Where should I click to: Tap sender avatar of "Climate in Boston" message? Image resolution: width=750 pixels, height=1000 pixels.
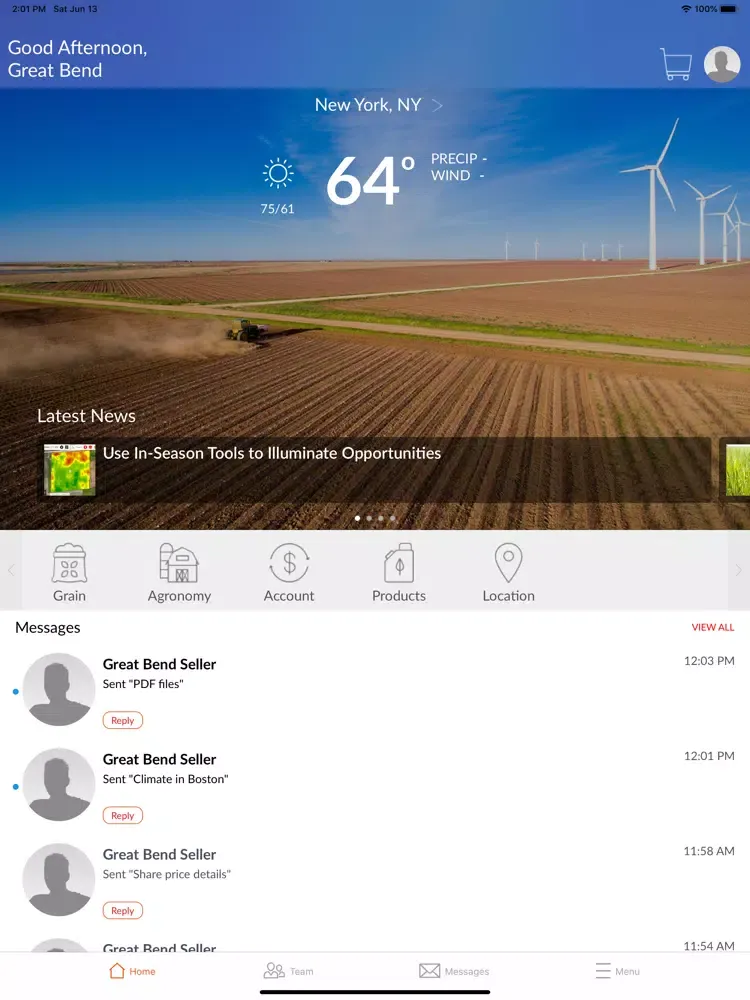point(59,784)
